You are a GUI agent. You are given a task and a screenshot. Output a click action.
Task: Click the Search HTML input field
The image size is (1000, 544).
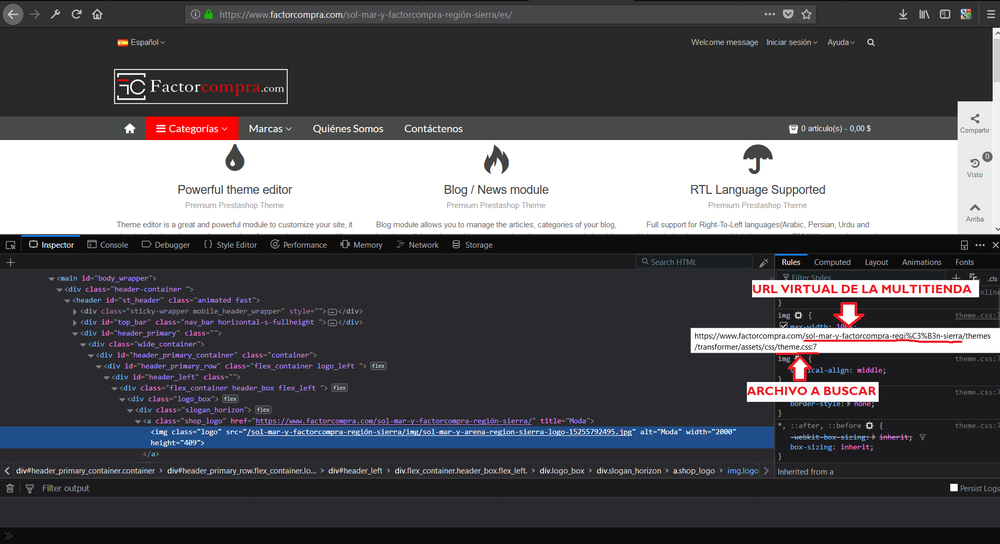(x=695, y=262)
